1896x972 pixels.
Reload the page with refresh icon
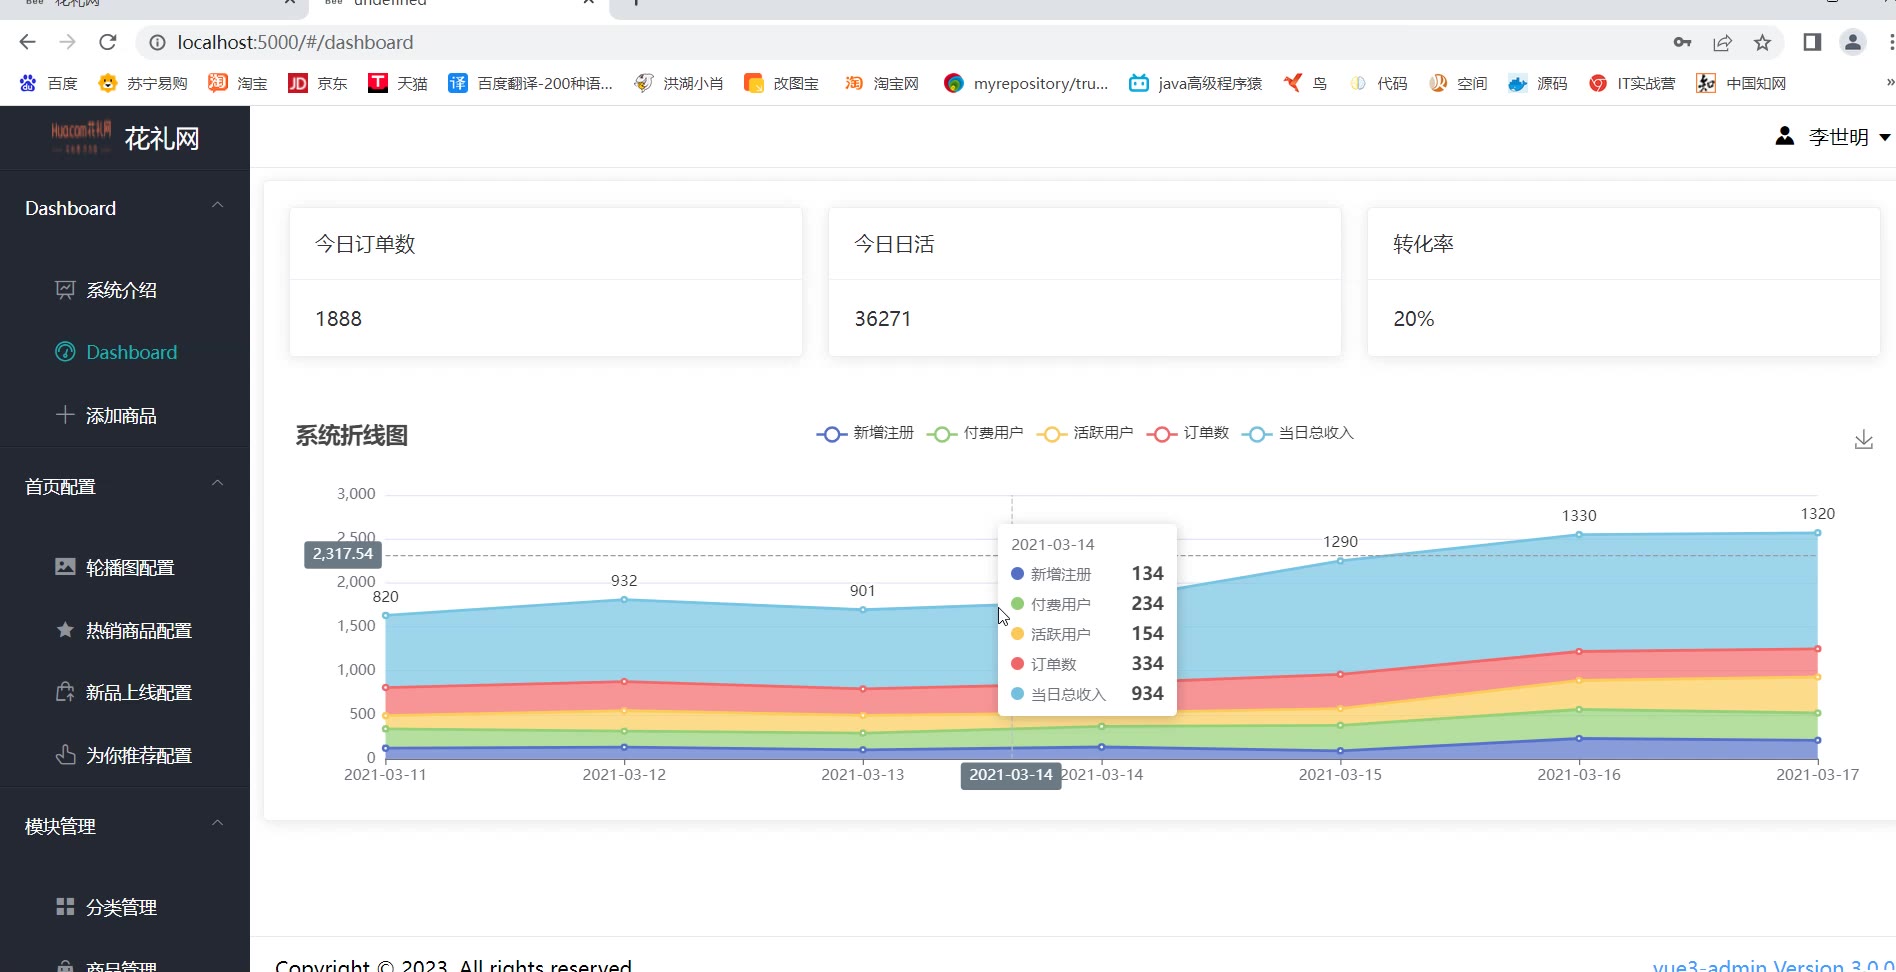click(108, 42)
